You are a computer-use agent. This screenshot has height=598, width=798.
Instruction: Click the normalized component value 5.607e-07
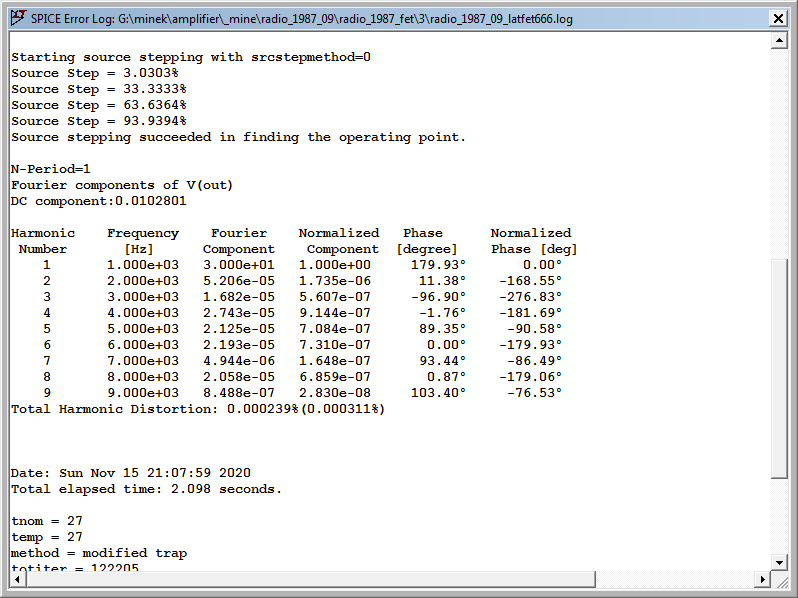point(335,297)
